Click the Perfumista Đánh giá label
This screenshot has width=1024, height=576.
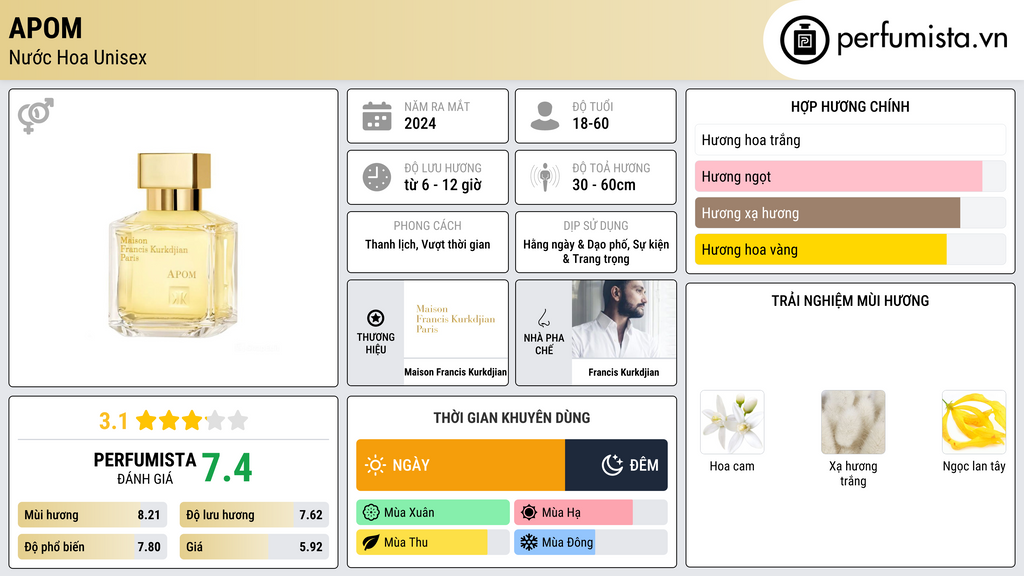tap(145, 469)
